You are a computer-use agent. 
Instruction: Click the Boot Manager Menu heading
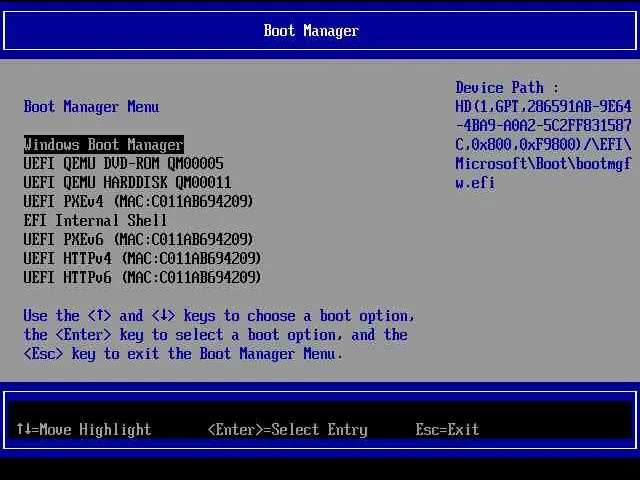coord(91,107)
